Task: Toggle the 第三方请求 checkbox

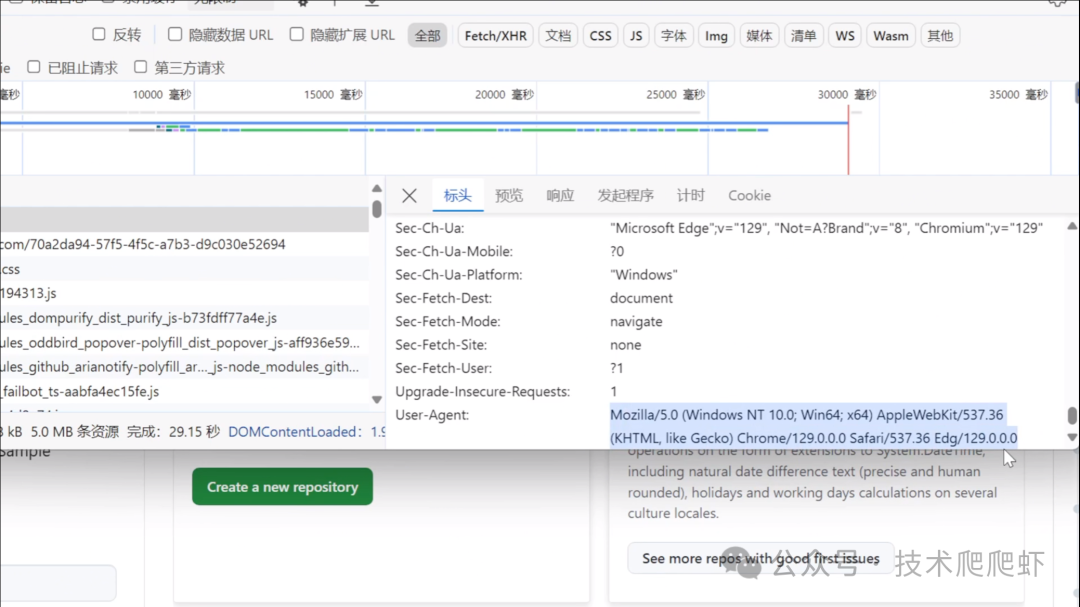Action: (141, 68)
